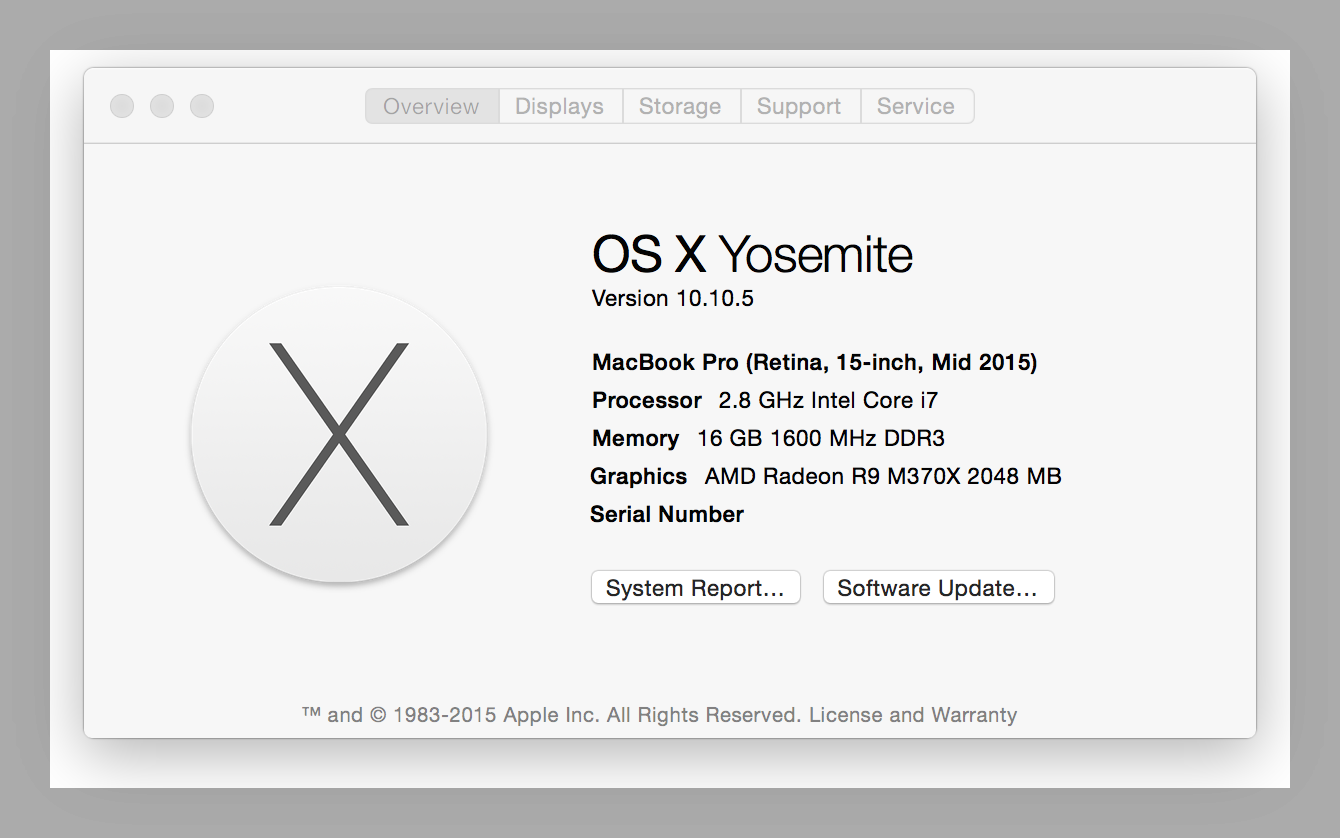Select the MacBook Pro model name line
The width and height of the screenshot is (1340, 838).
tap(815, 362)
